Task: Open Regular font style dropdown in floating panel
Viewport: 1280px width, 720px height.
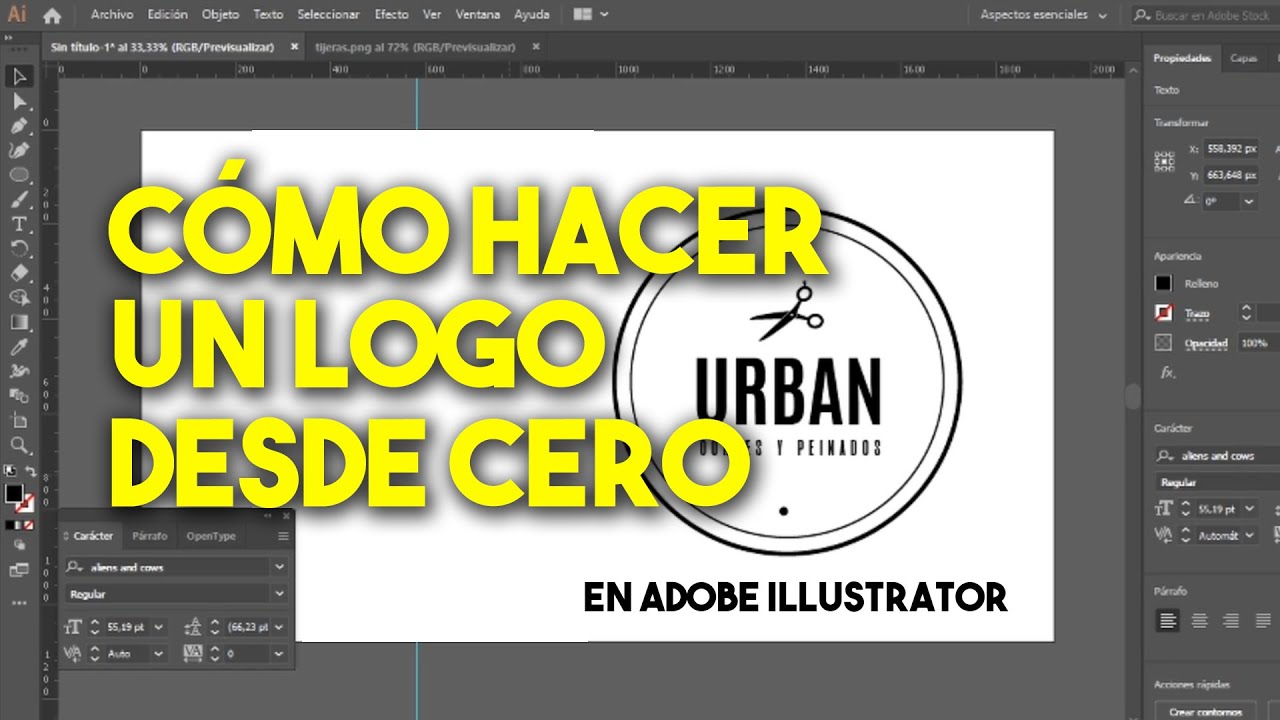Action: pos(279,594)
